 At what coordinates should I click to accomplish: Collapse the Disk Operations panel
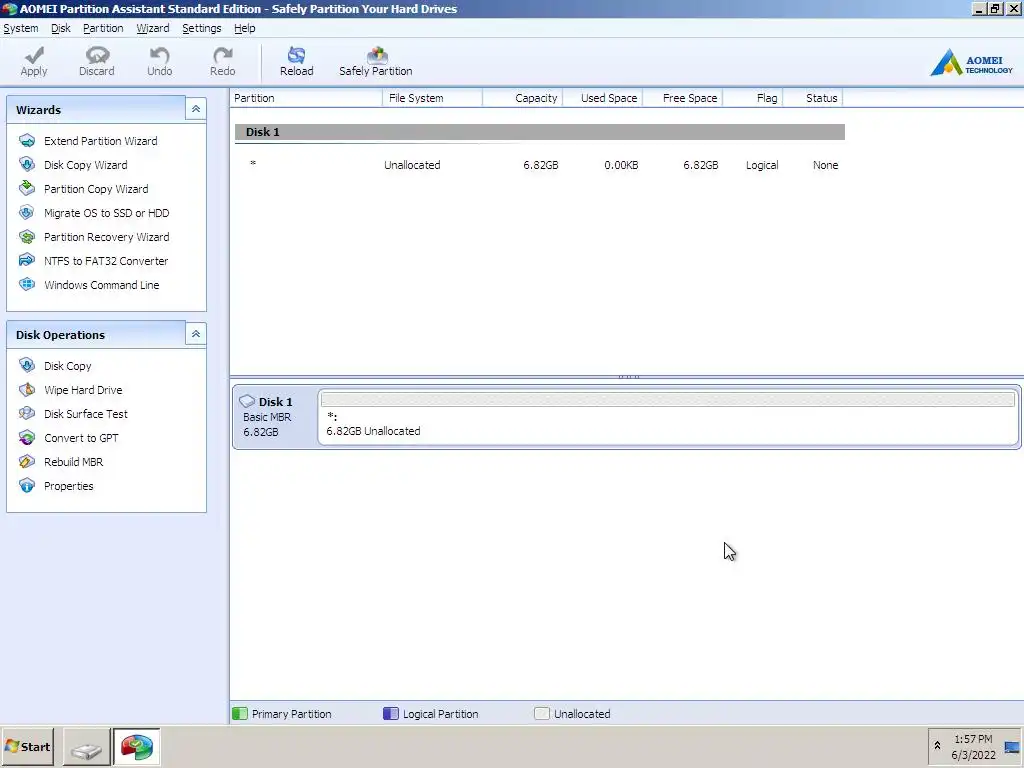tap(196, 334)
